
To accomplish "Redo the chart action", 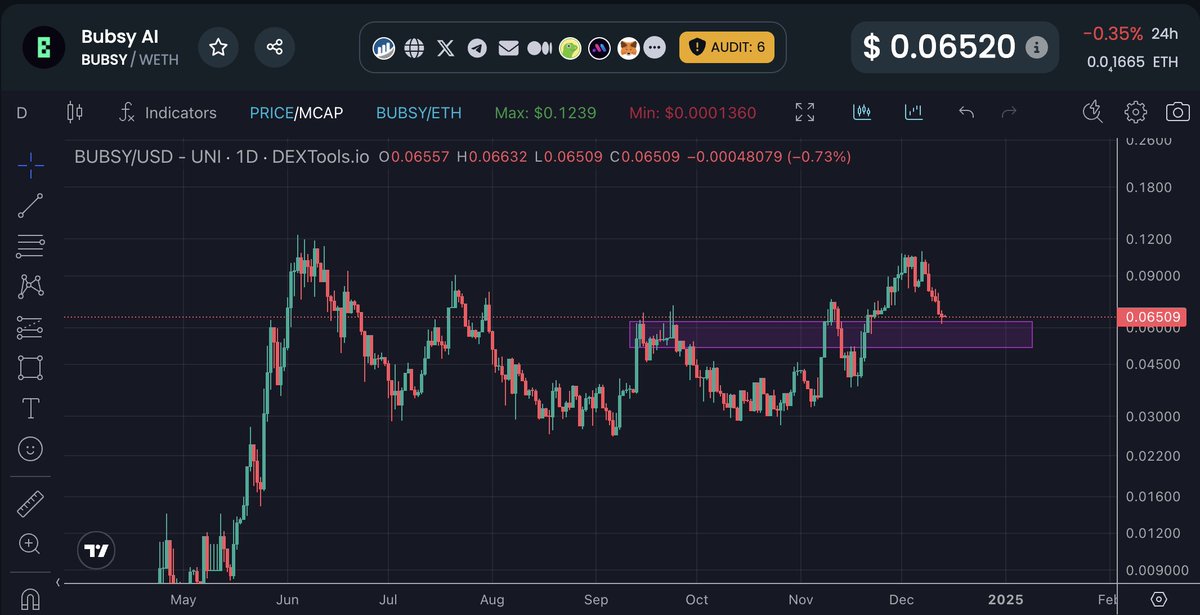I will (1010, 112).
